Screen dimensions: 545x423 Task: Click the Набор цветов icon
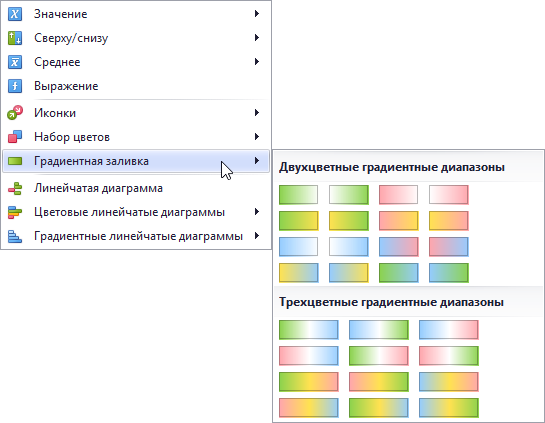(x=15, y=137)
